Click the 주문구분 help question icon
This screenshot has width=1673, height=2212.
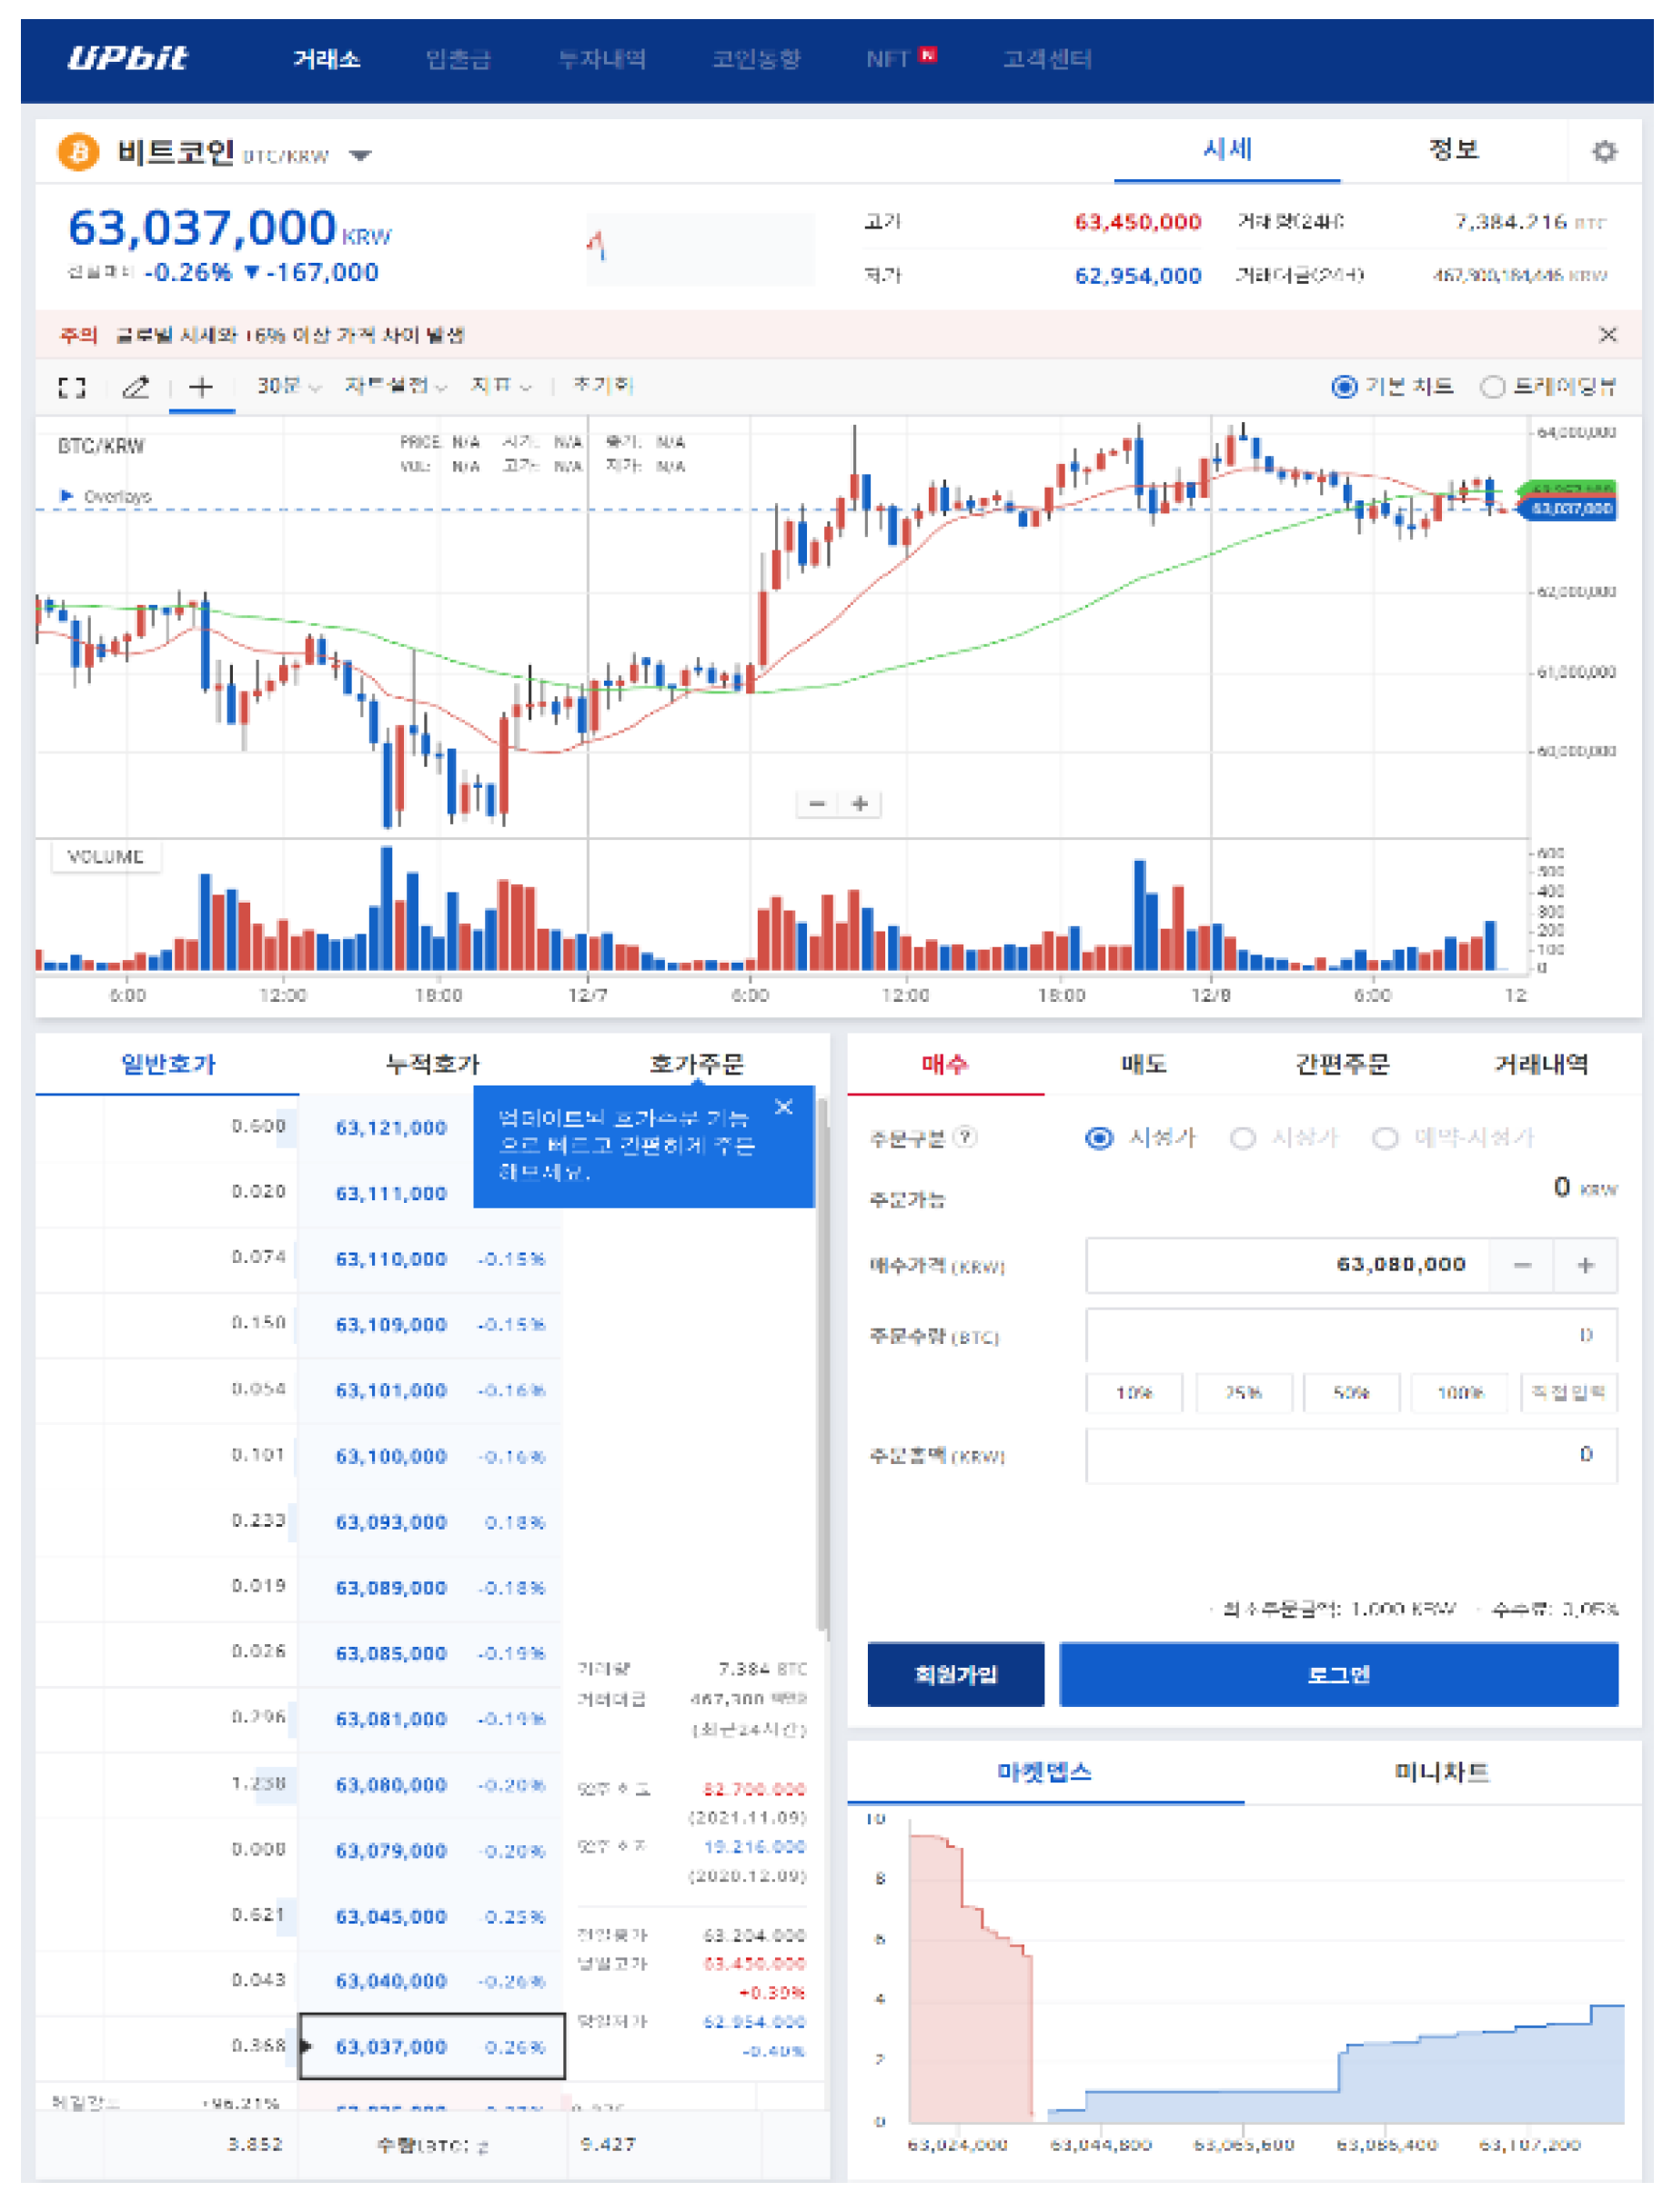965,1137
